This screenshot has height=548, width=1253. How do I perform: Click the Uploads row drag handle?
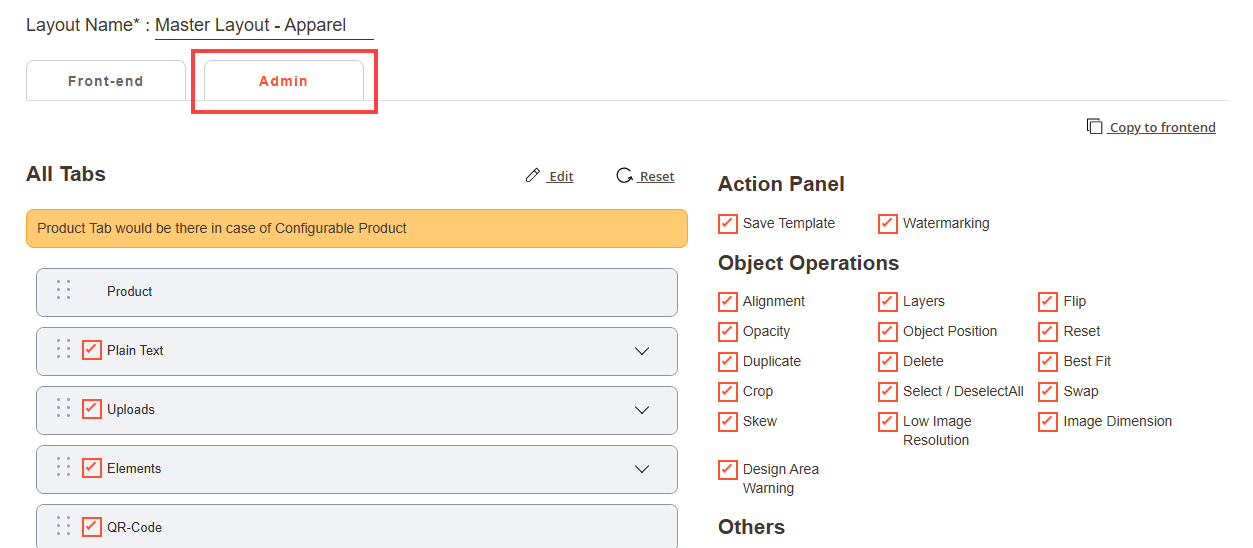[64, 408]
